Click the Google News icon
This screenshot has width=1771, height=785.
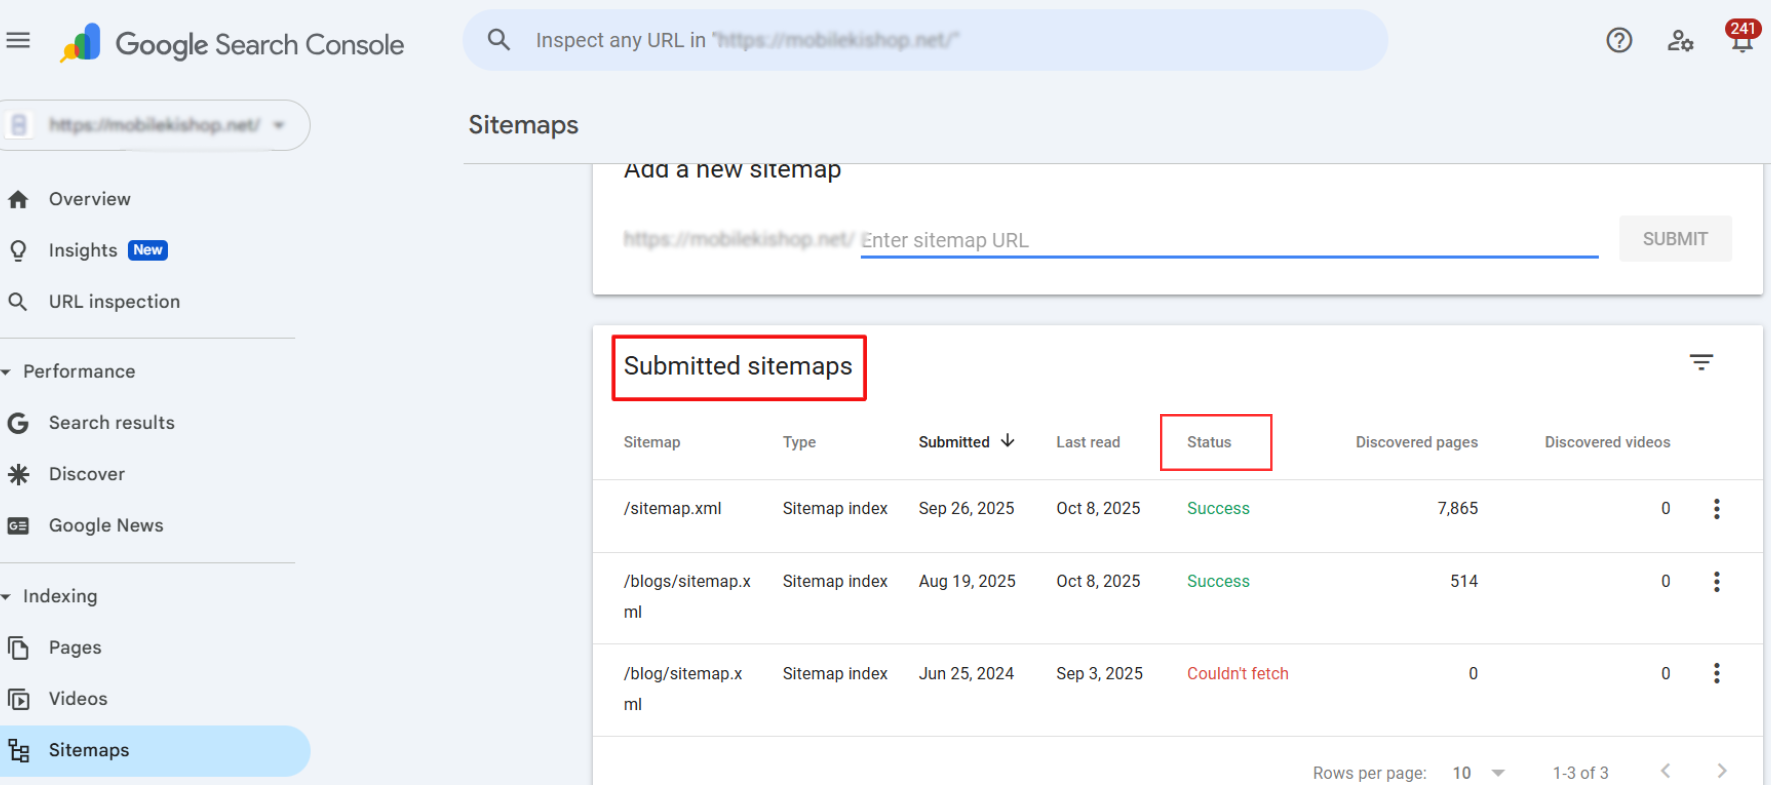point(18,526)
